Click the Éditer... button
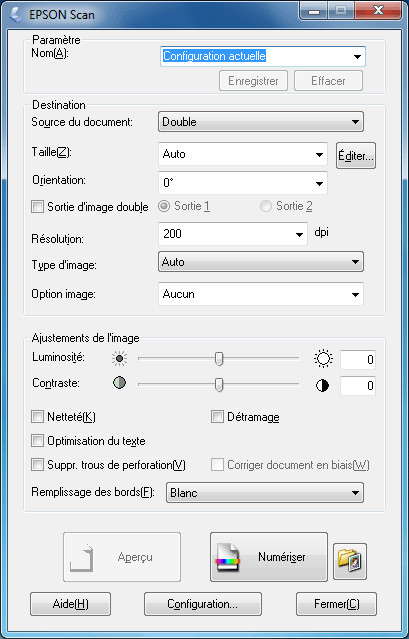Image resolution: width=409 pixels, height=639 pixels. (x=356, y=156)
